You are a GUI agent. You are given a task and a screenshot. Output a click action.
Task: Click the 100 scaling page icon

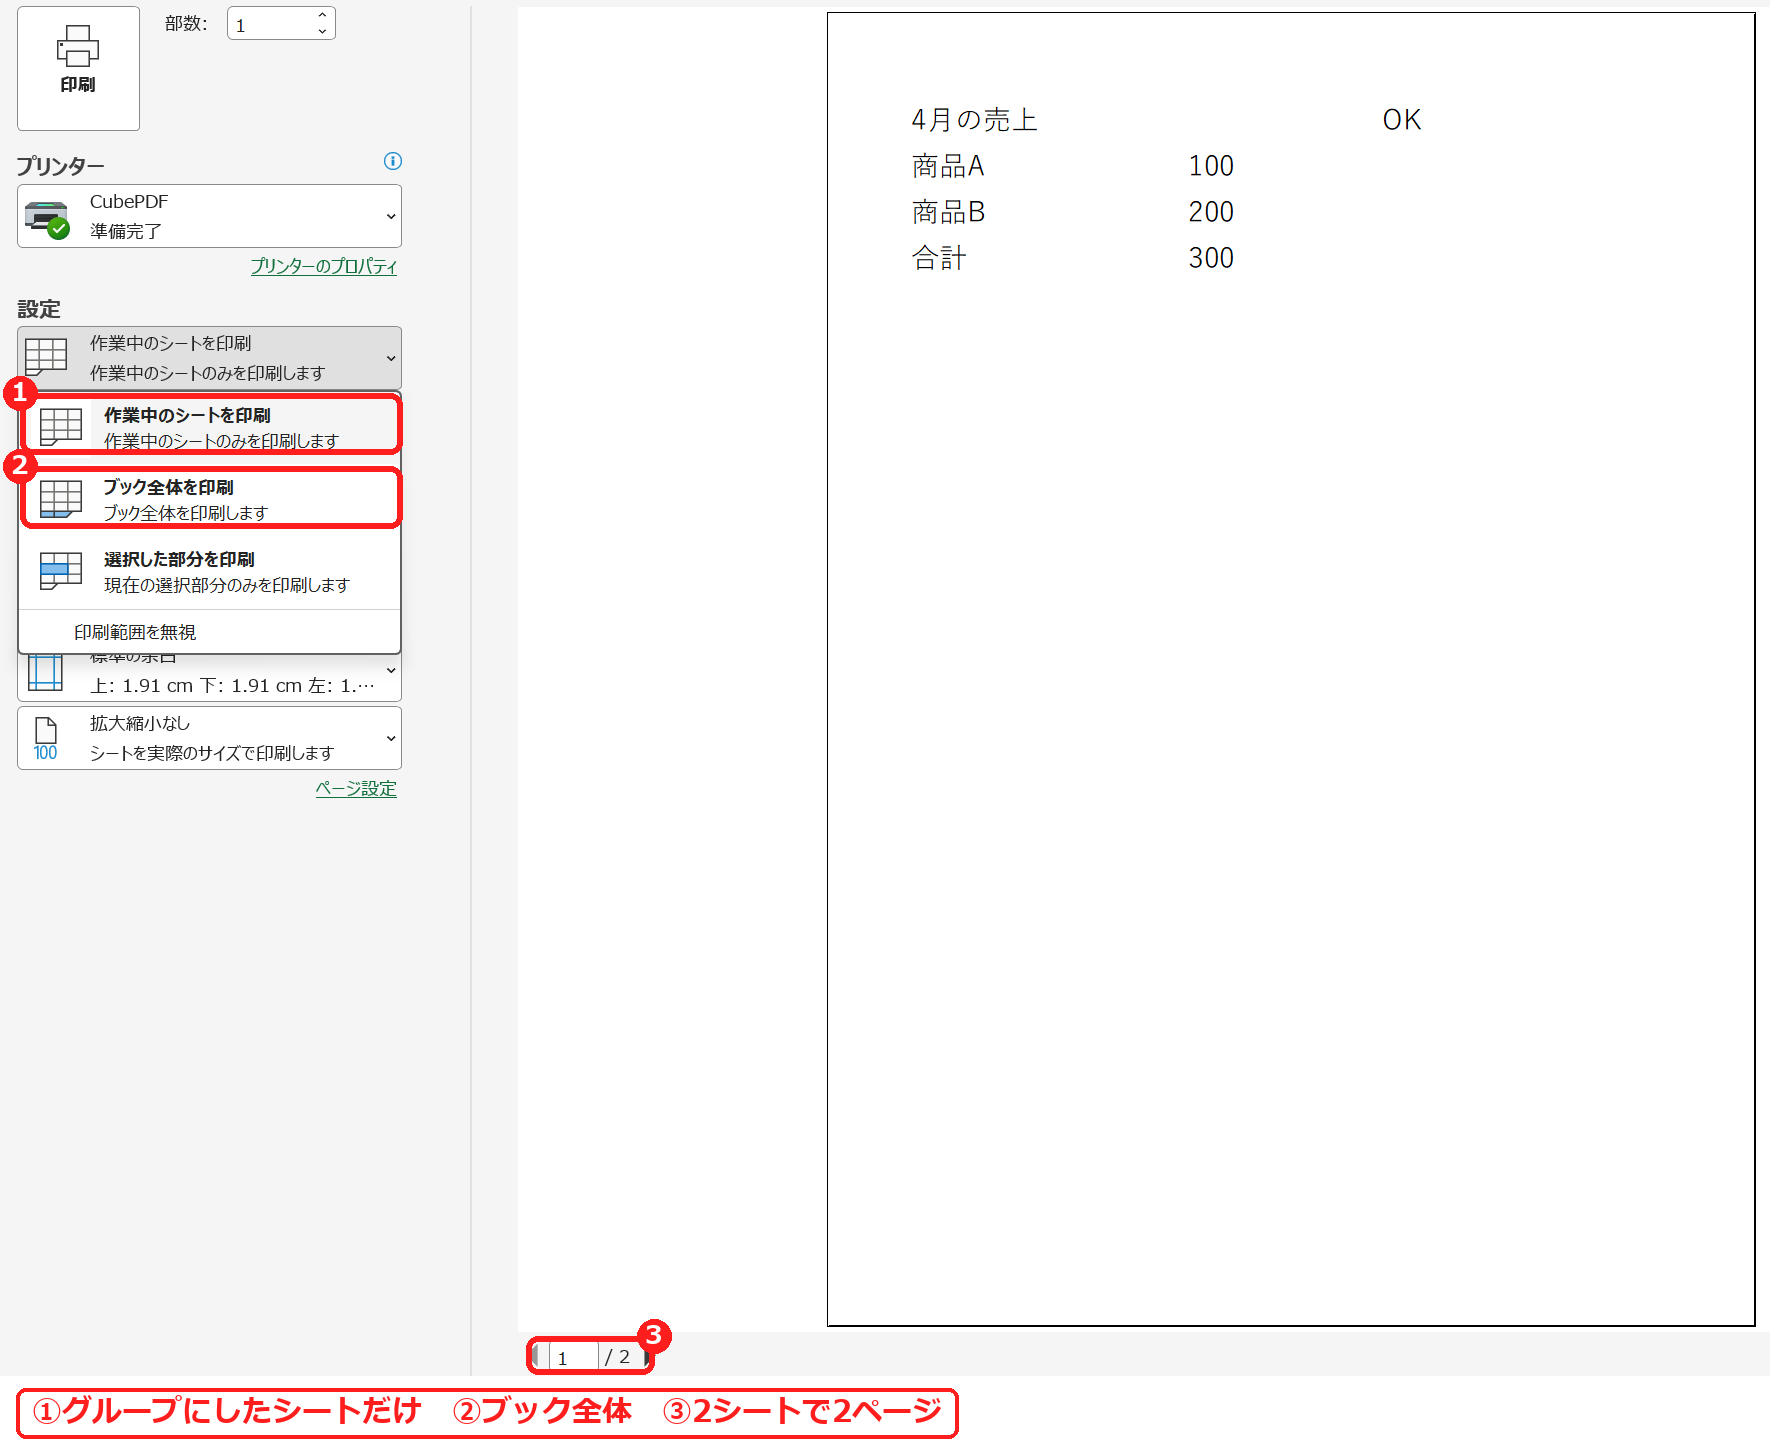[46, 739]
